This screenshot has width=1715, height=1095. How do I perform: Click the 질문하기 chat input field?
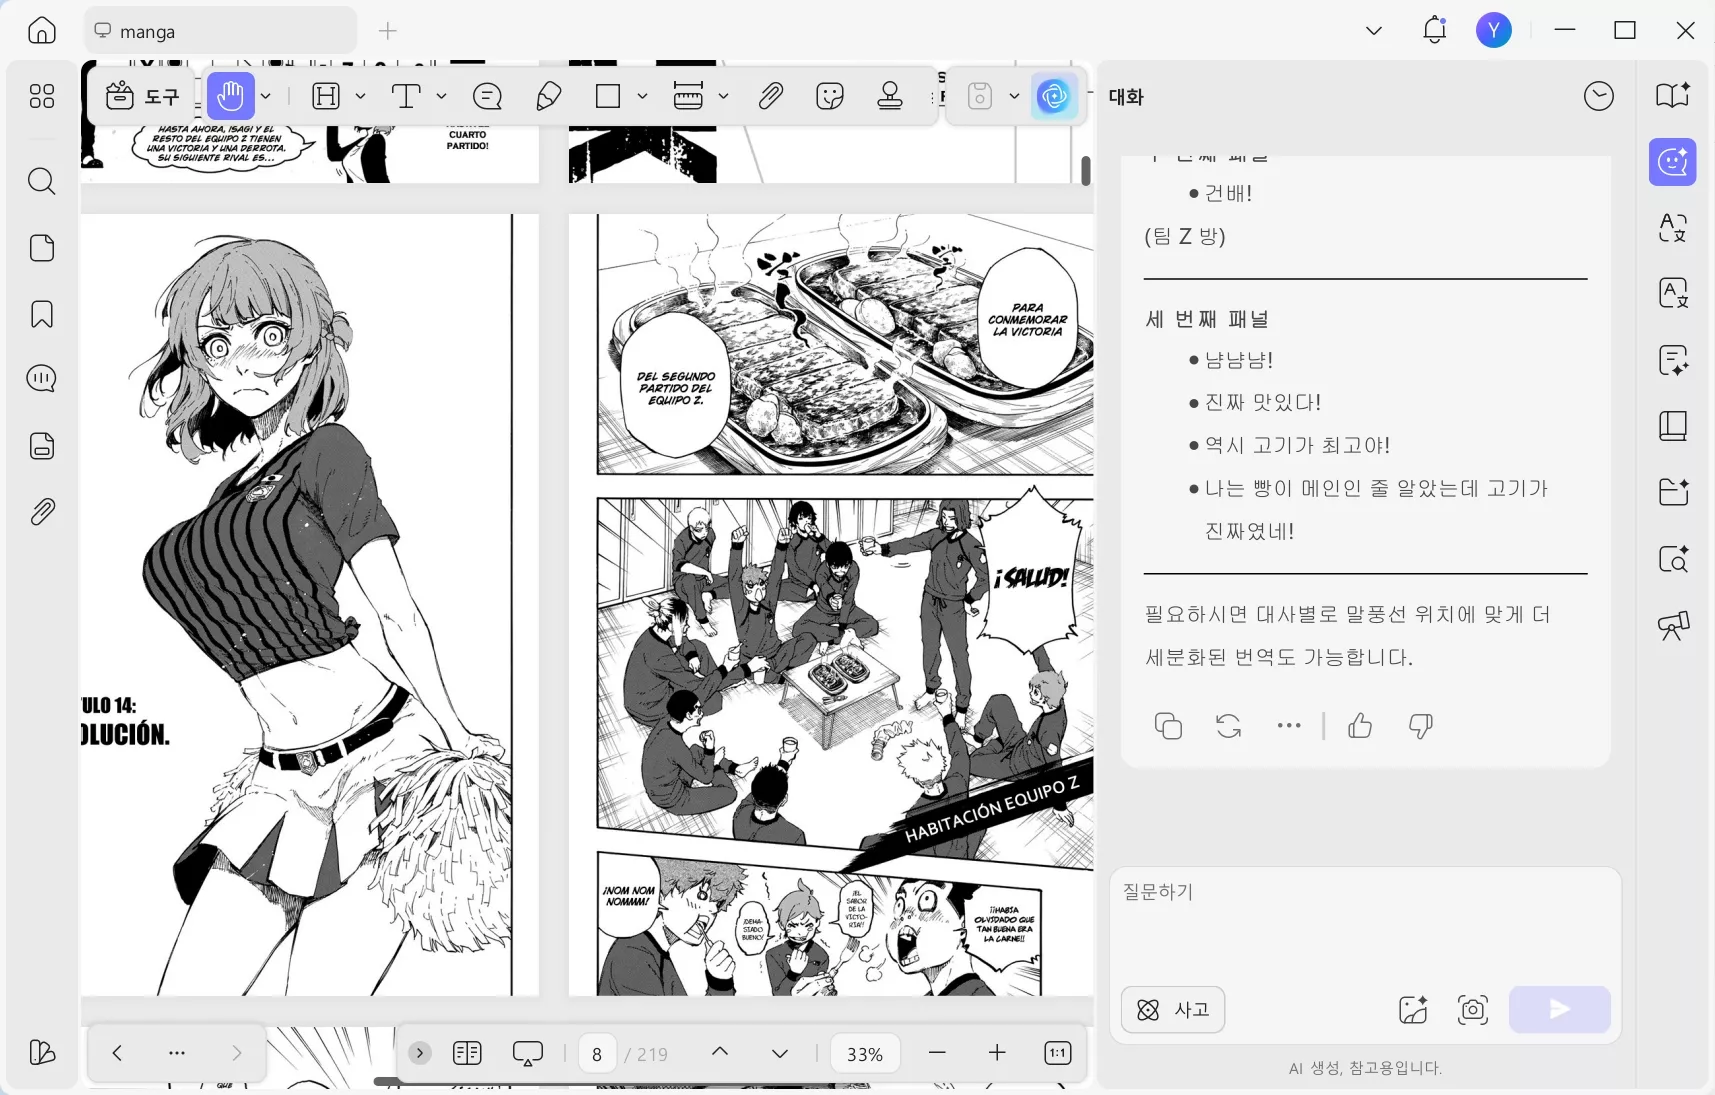pyautogui.click(x=1365, y=923)
